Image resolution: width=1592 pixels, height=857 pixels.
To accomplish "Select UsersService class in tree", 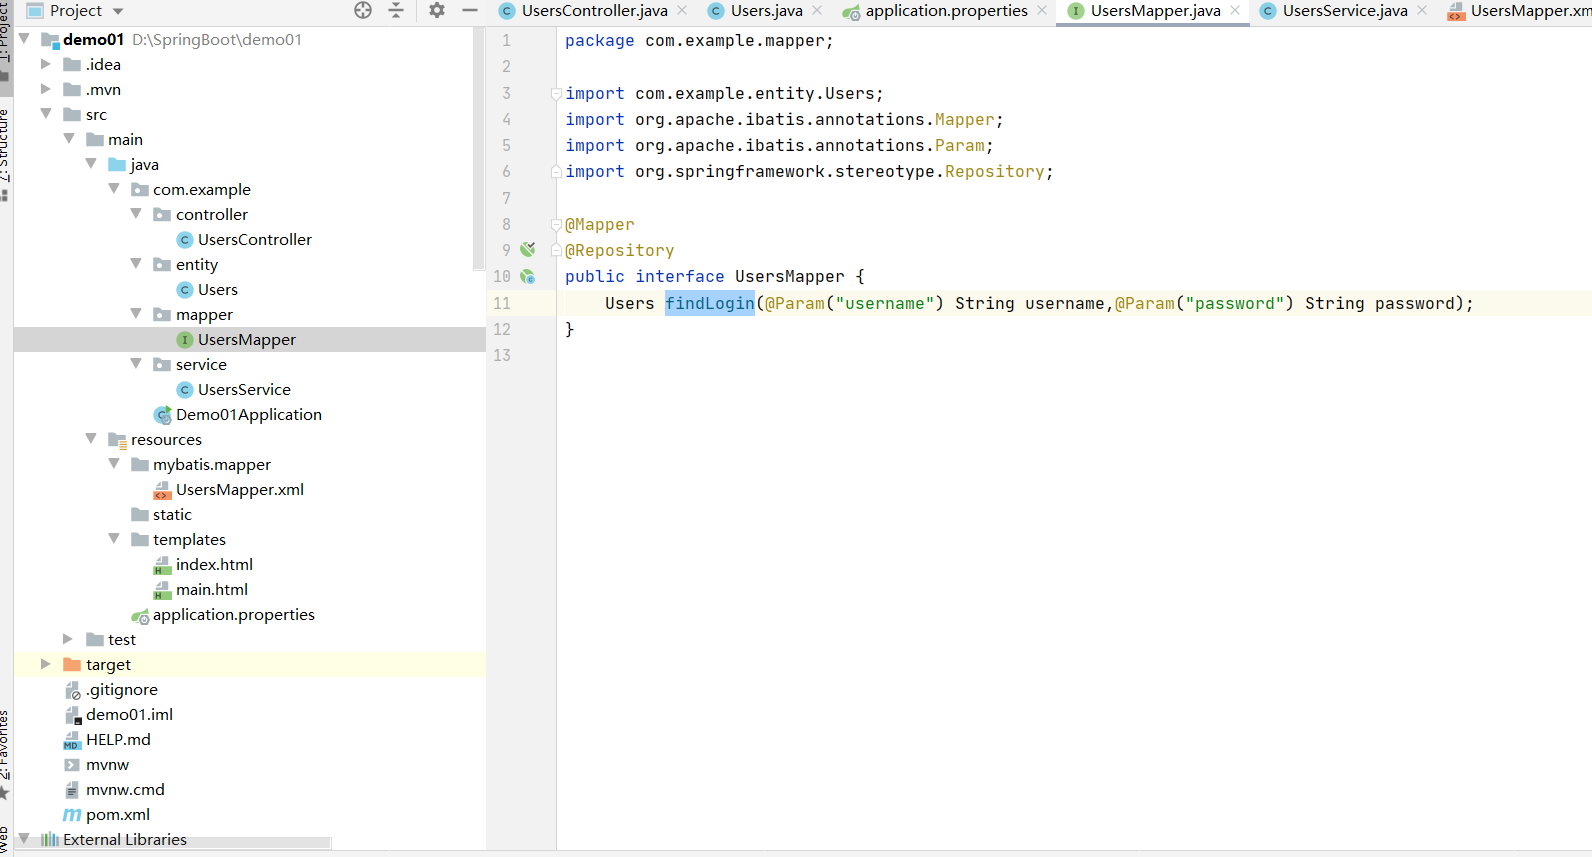I will [x=234, y=390].
